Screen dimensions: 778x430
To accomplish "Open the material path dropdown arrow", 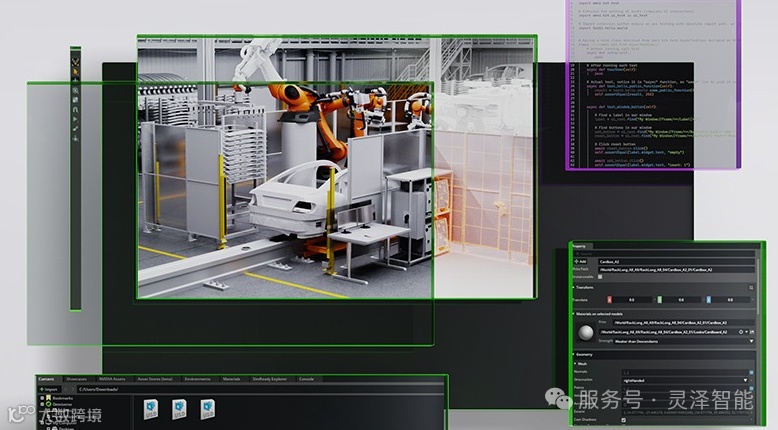I will coord(747,332).
